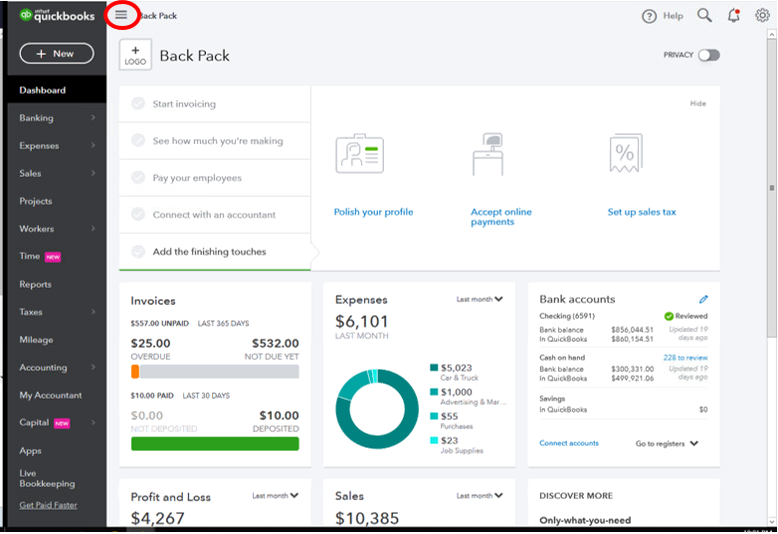The height and width of the screenshot is (534, 778).
Task: Expand the Expenses sidebar chevron
Action: [x=93, y=145]
